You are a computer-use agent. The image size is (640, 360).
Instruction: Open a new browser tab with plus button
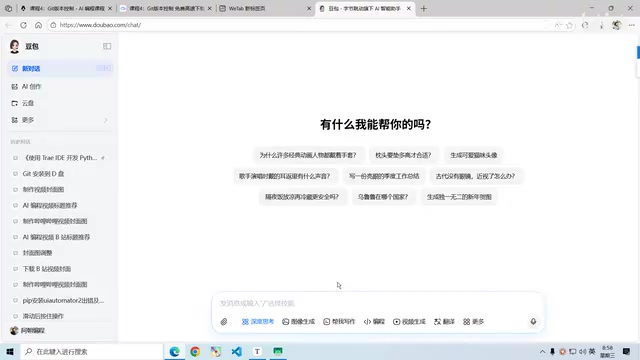(x=424, y=8)
